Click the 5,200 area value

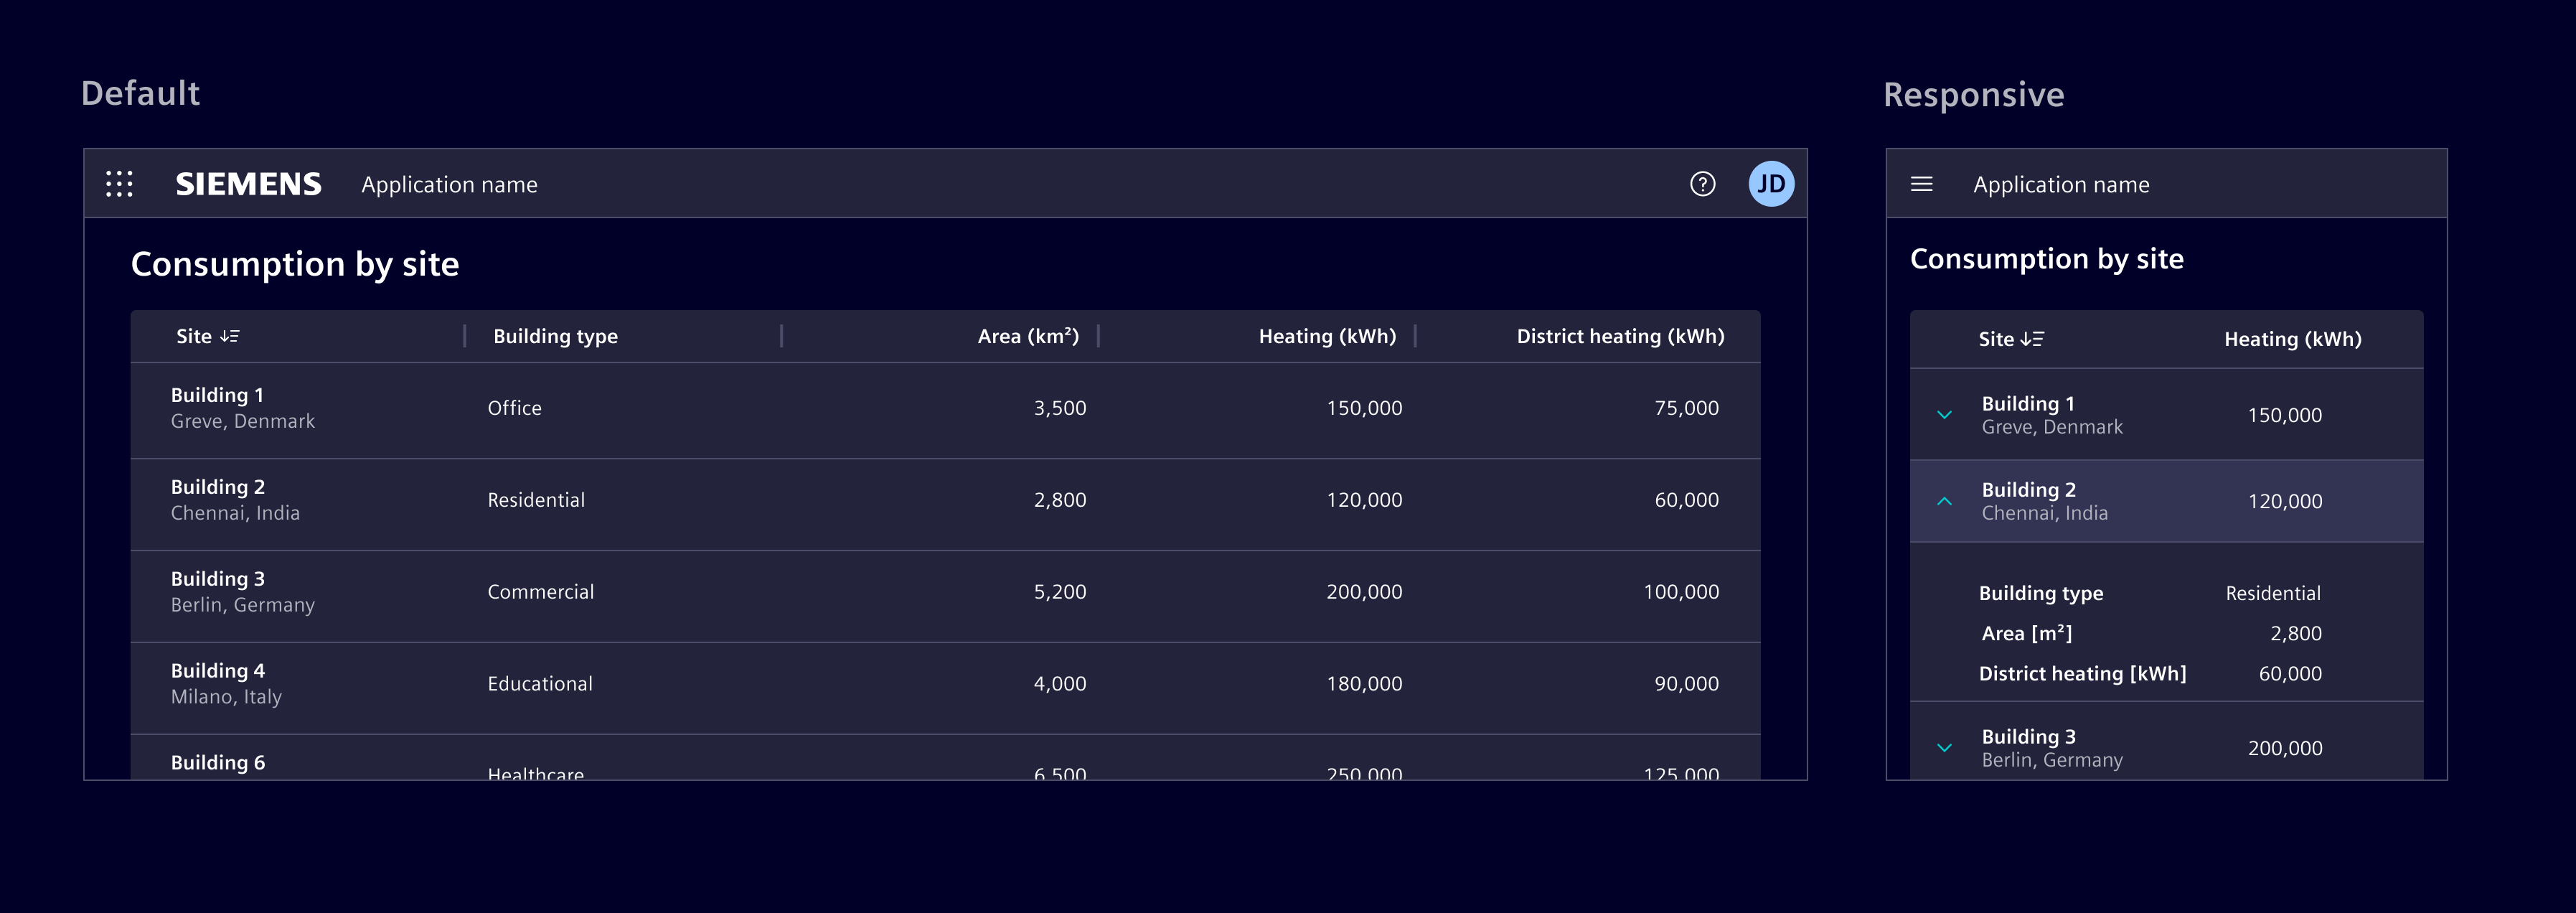[1059, 592]
